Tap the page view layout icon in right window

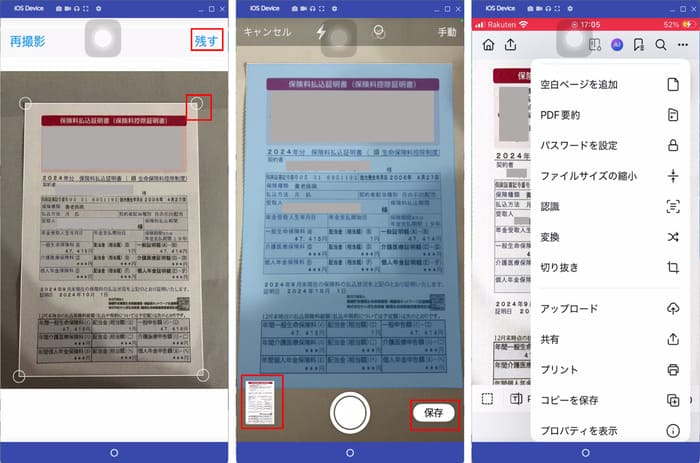tap(595, 45)
